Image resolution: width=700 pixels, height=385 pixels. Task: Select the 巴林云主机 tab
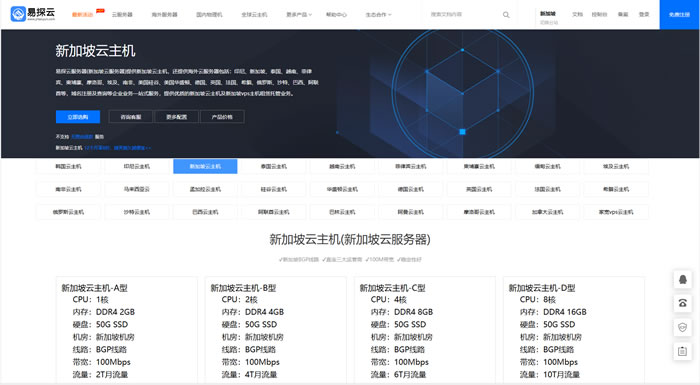point(342,212)
